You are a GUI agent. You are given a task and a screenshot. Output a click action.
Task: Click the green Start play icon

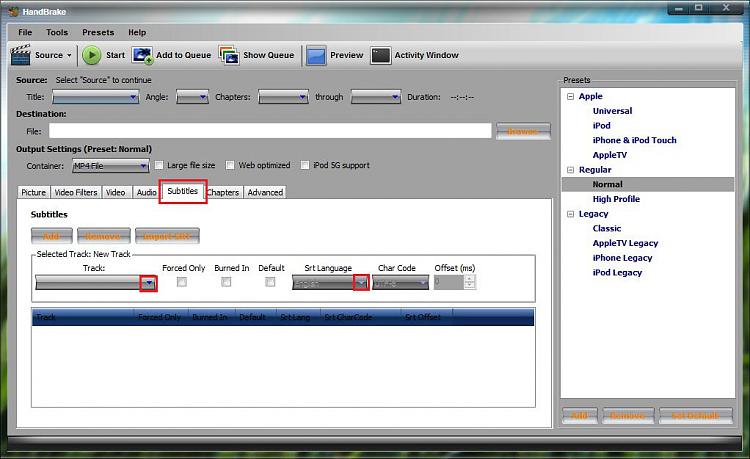[x=91, y=55]
